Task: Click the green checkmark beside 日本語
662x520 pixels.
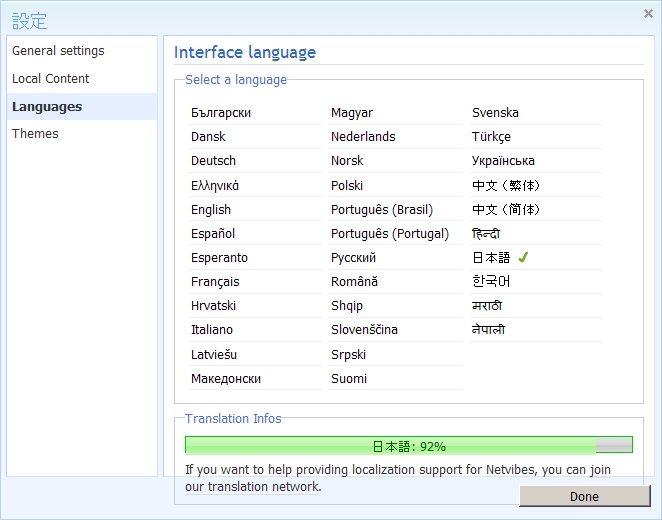Action: click(x=523, y=258)
